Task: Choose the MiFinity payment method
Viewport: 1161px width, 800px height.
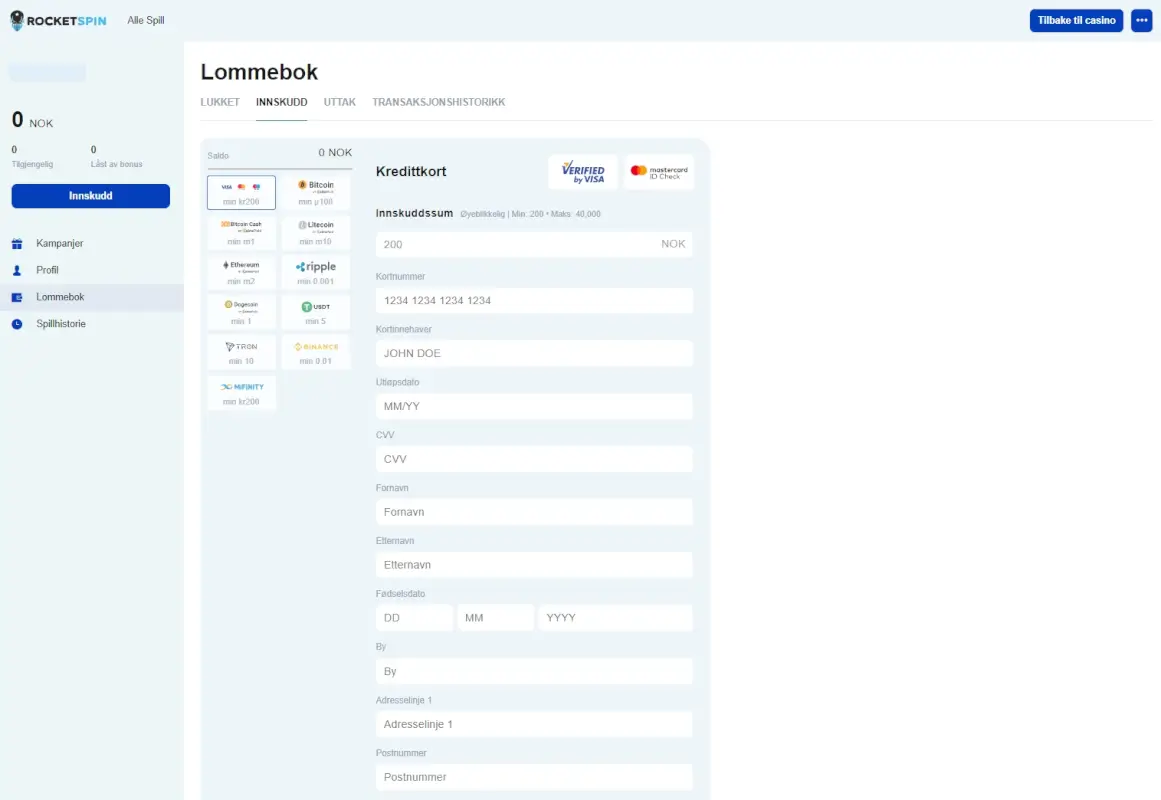Action: click(241, 392)
